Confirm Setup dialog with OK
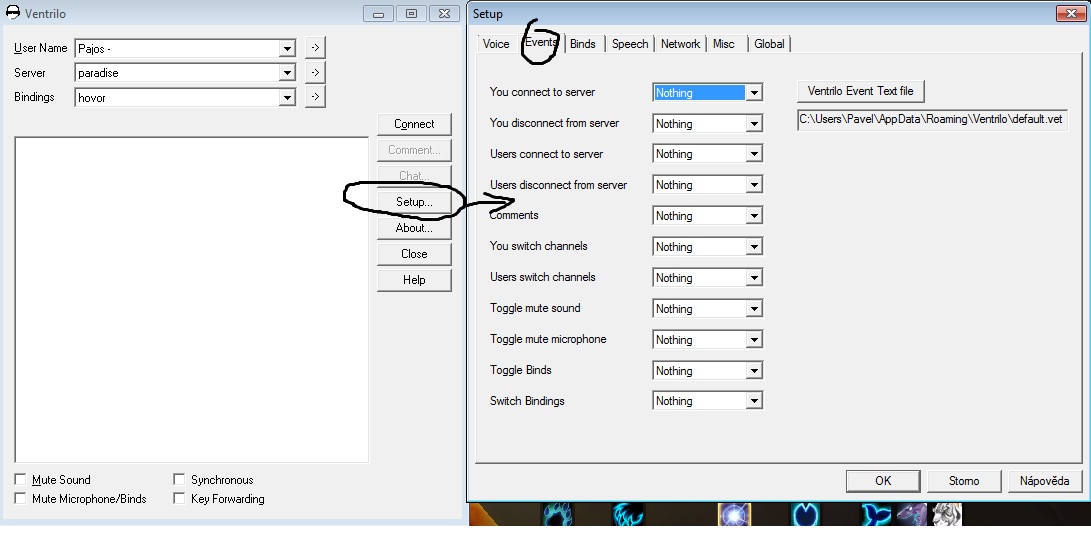Image resolution: width=1091 pixels, height=535 pixels. tap(883, 481)
